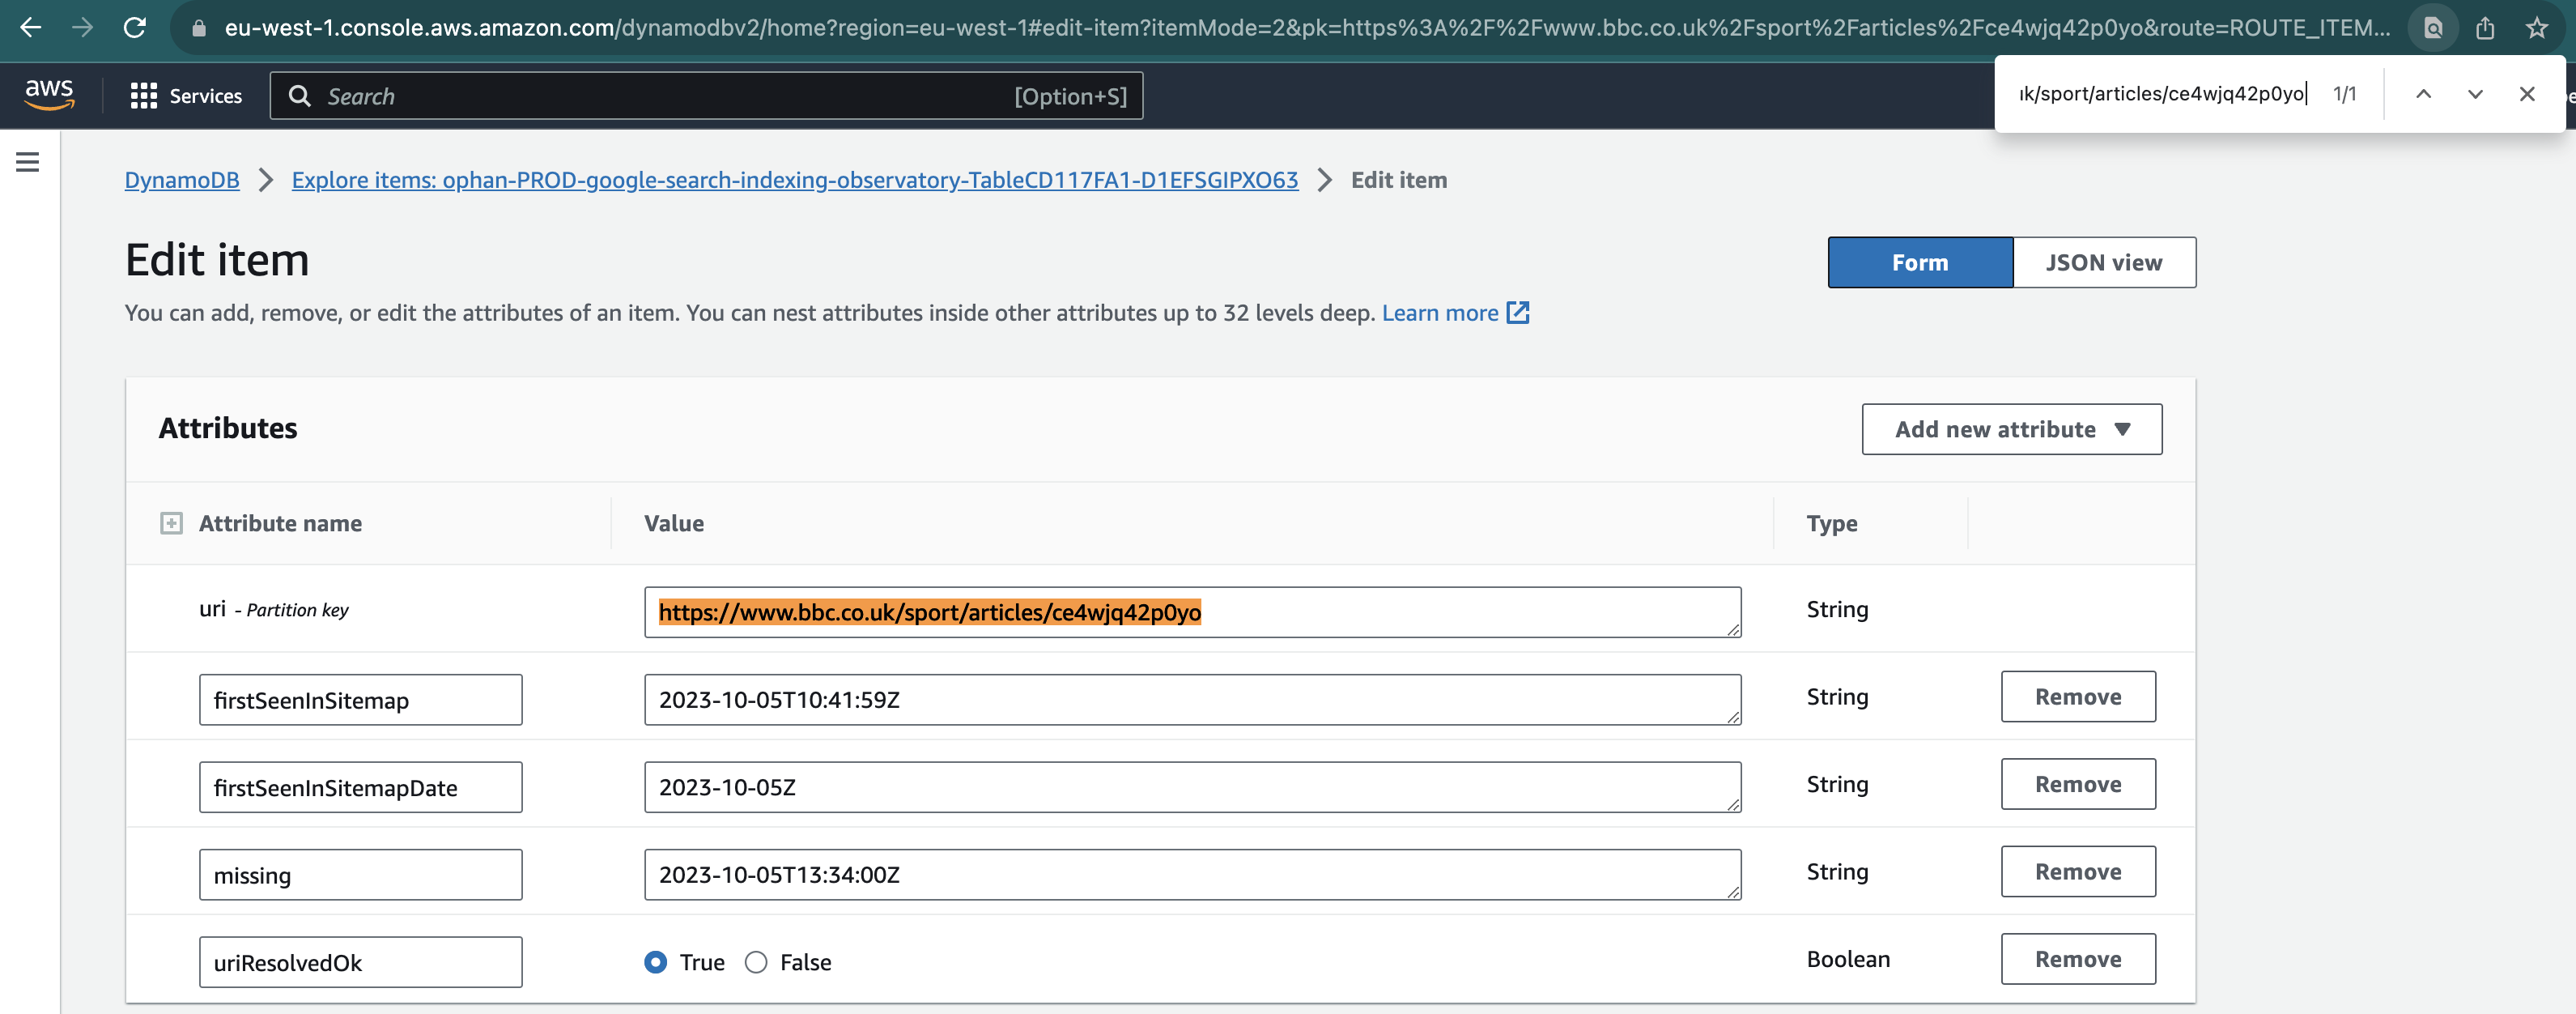Click the browser share icon

2486,29
